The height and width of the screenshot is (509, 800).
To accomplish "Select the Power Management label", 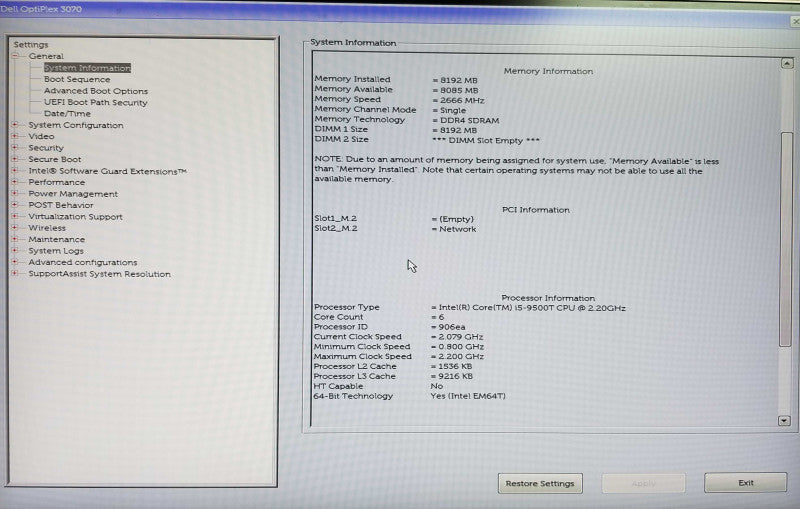I will click(73, 194).
